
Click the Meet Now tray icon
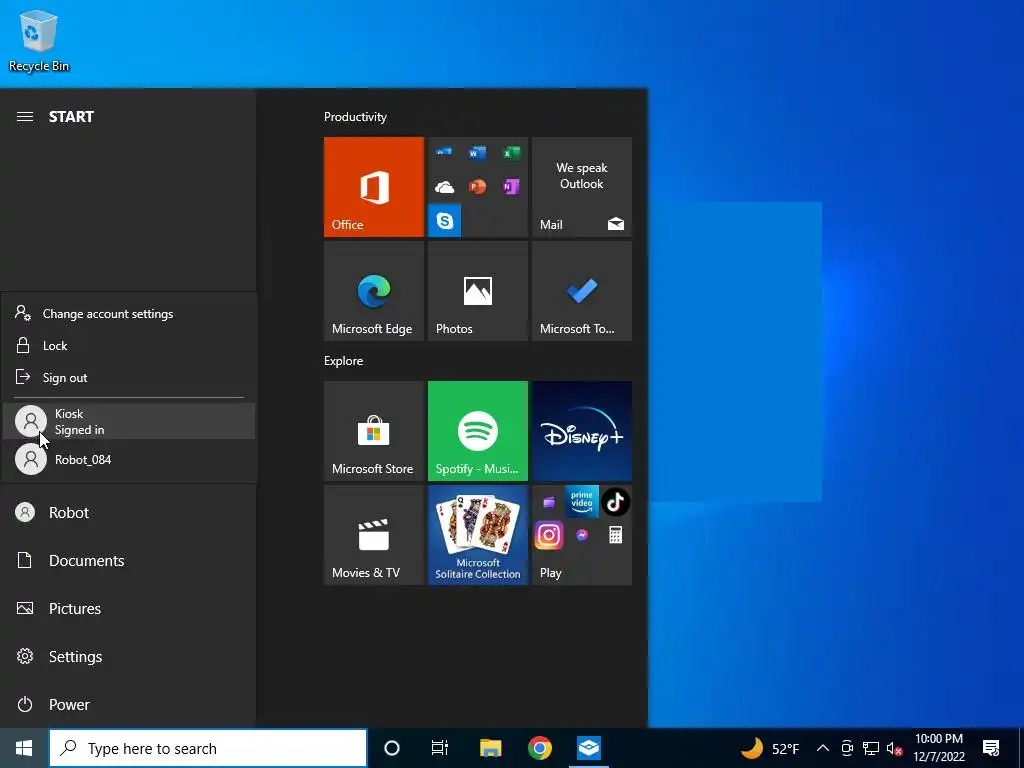tap(847, 748)
